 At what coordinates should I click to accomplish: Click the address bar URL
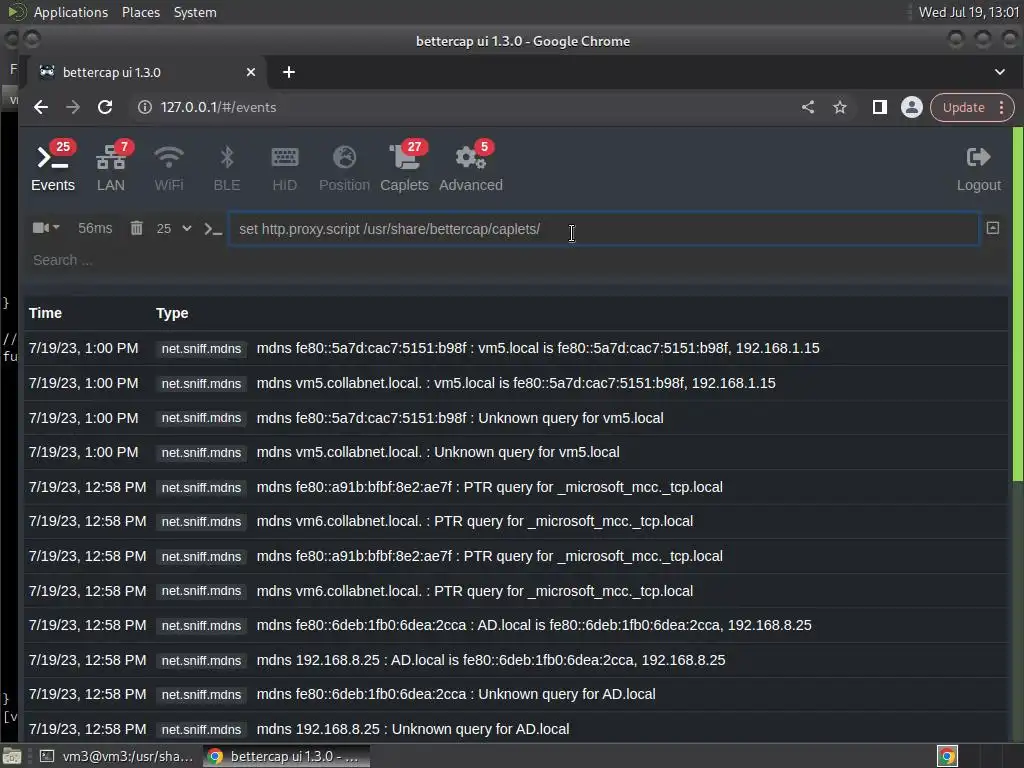click(219, 107)
